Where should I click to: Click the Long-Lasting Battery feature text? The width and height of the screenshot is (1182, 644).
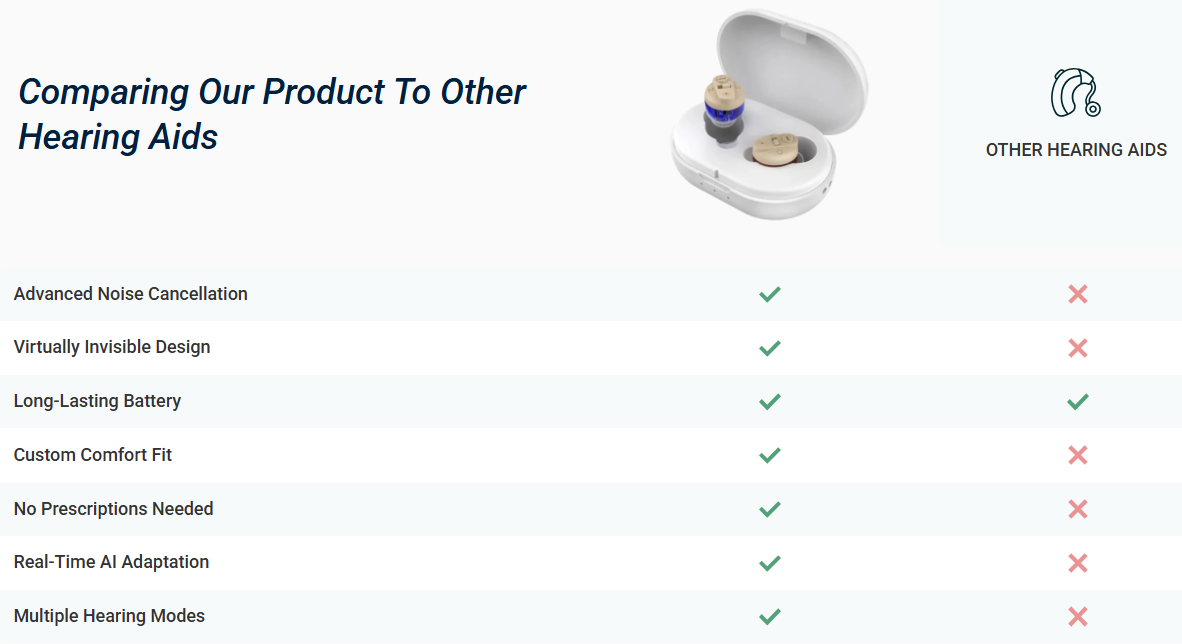[97, 401]
